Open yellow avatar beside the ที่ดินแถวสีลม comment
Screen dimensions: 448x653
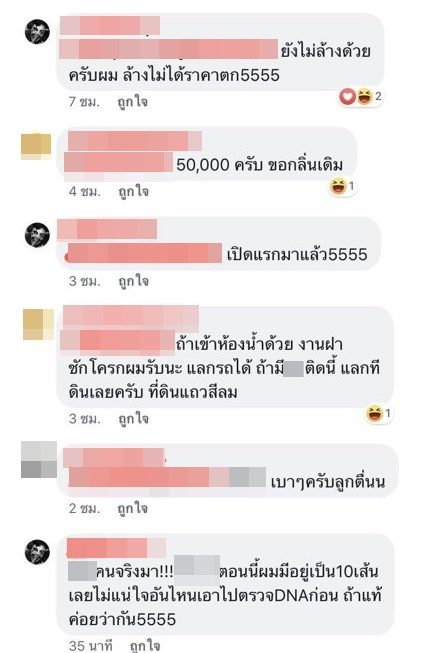click(38, 324)
